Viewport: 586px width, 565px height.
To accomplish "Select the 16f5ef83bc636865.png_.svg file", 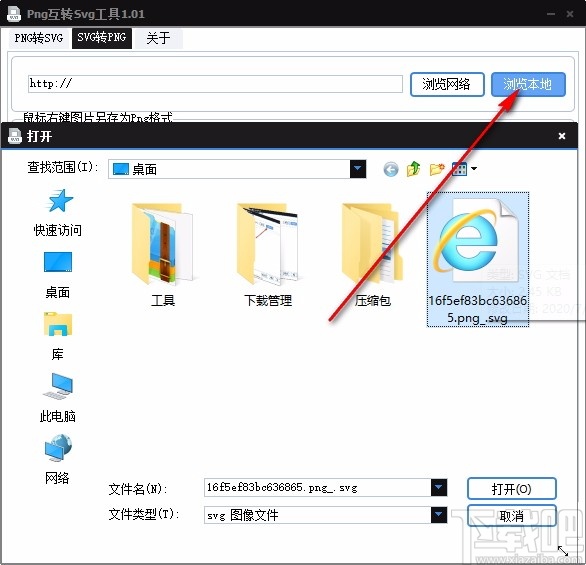I will [478, 259].
